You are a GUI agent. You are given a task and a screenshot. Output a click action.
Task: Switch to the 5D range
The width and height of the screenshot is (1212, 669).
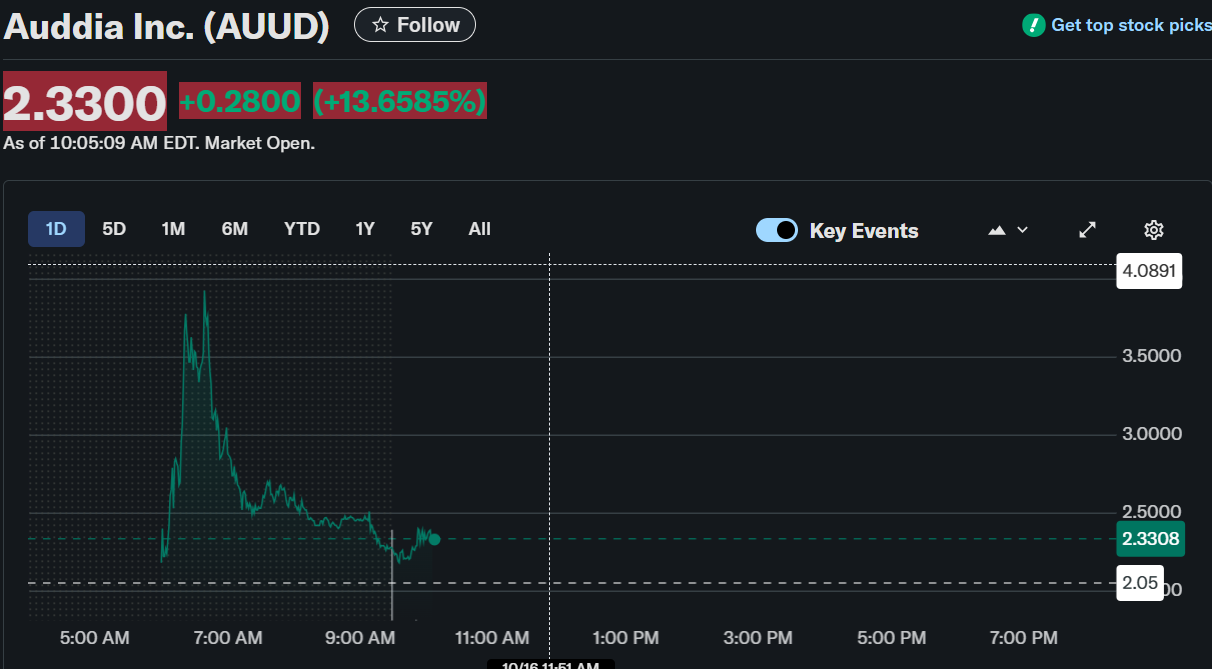[x=114, y=229]
